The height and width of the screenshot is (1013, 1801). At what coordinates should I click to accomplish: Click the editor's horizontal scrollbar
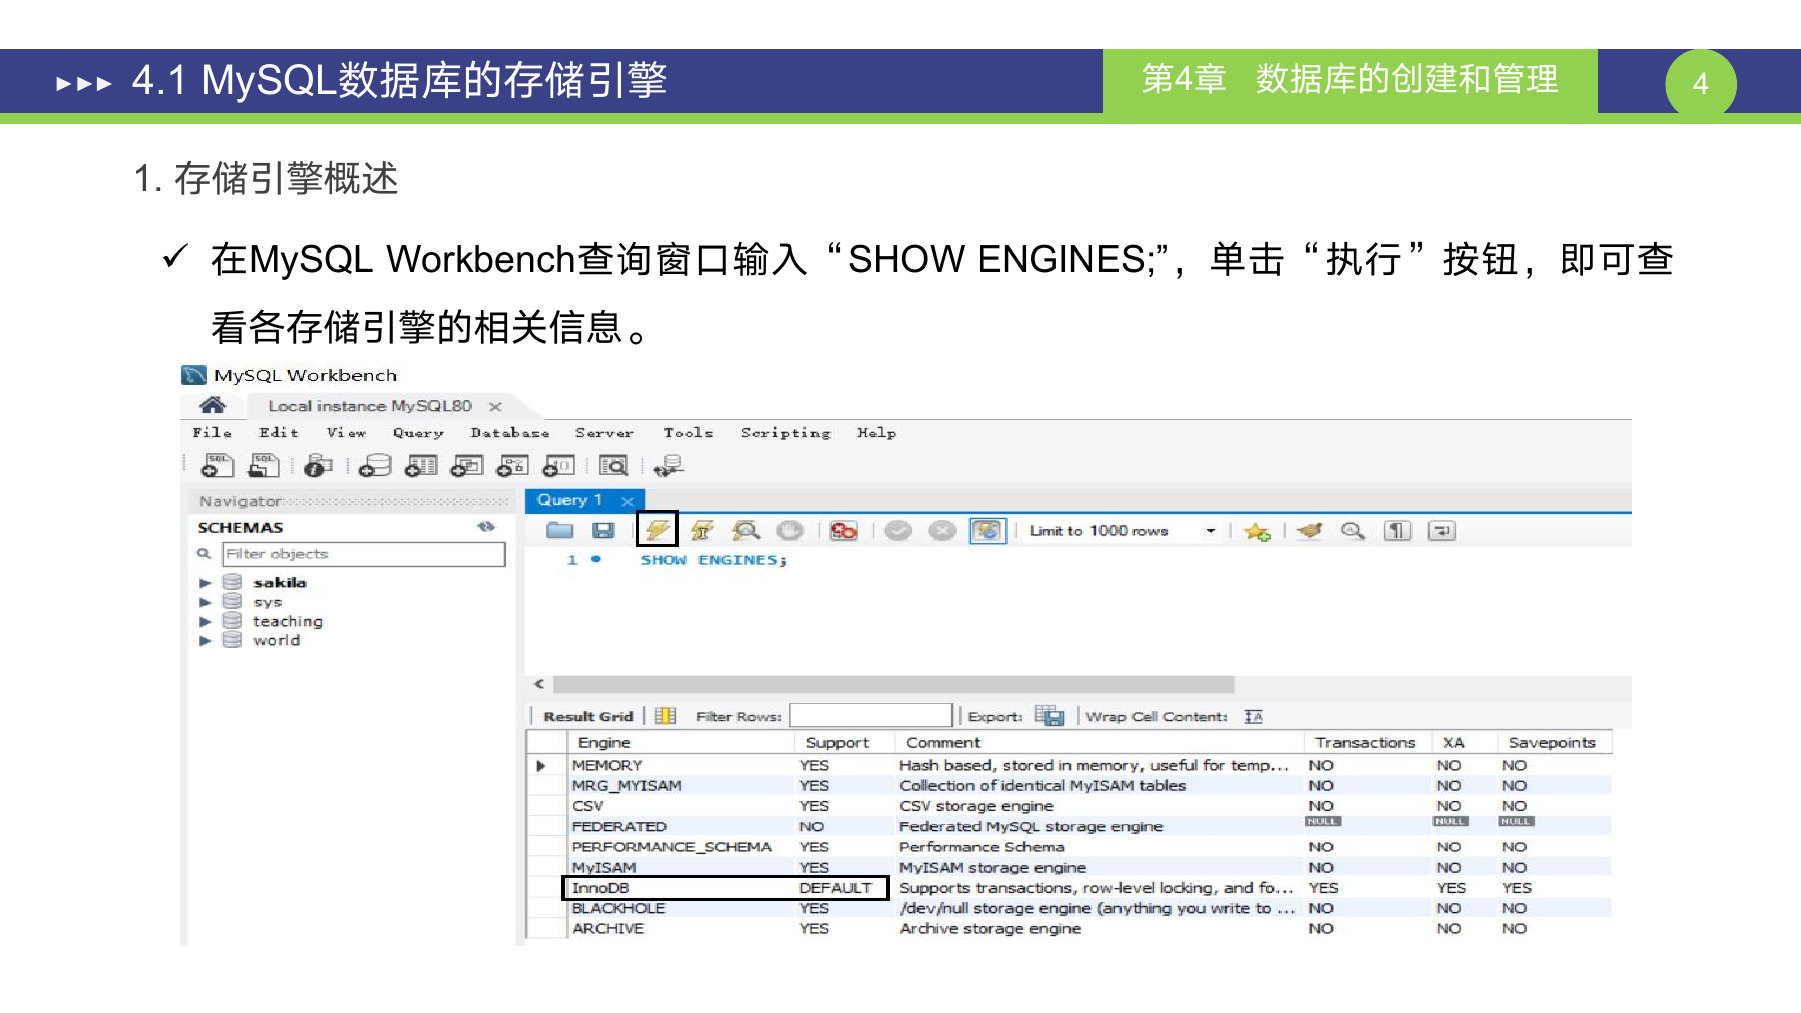coord(894,684)
